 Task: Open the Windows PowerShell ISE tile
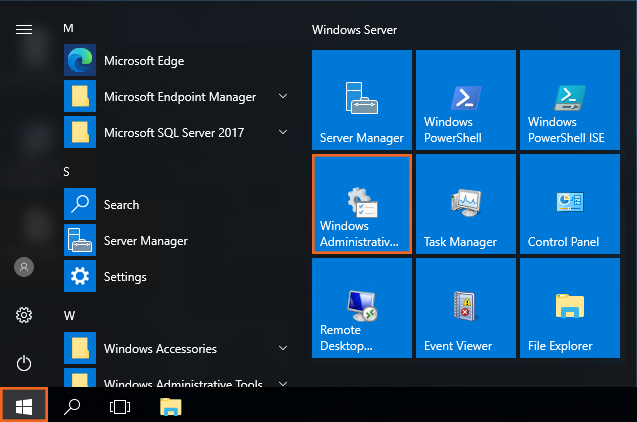point(569,100)
